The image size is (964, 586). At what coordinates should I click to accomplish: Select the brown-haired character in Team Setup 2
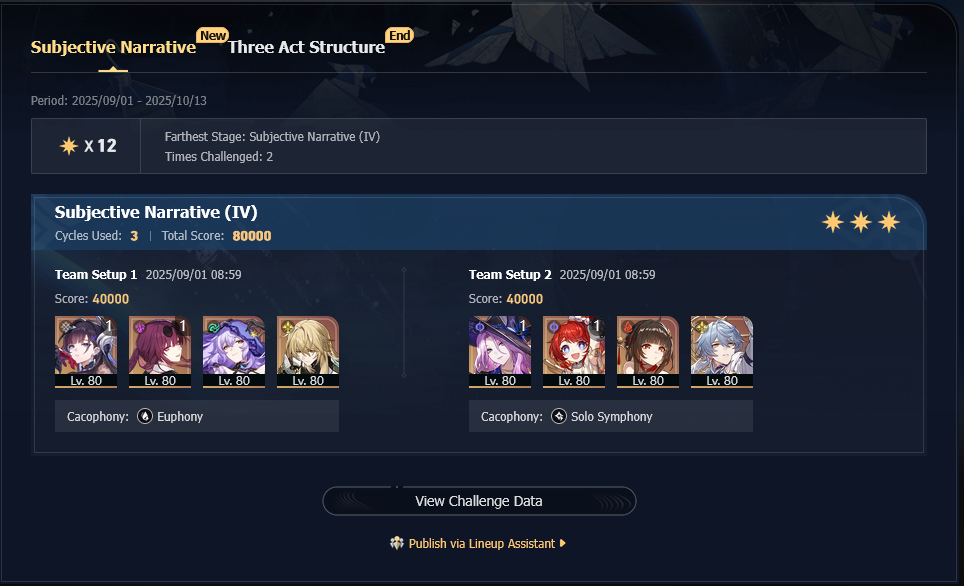pyautogui.click(x=648, y=352)
